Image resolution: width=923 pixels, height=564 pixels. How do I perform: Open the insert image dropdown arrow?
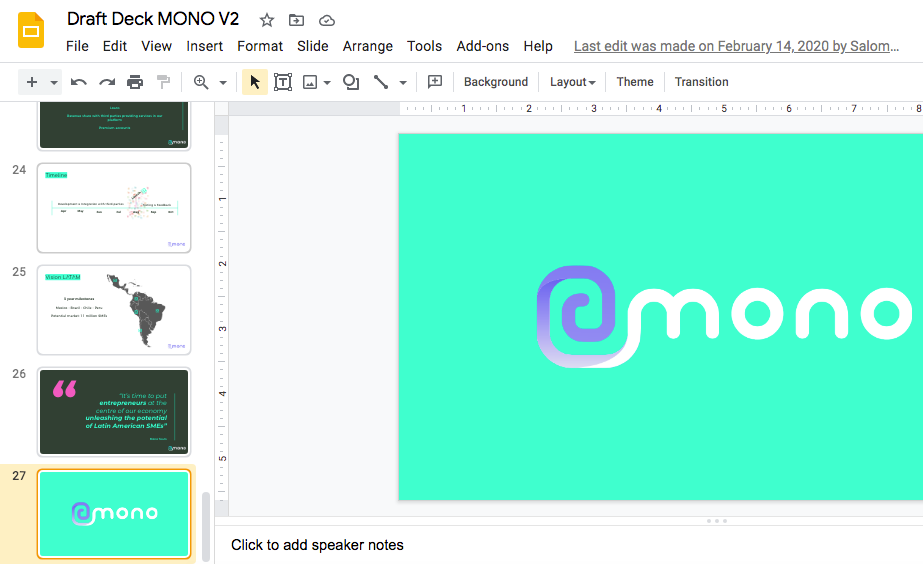[x=327, y=82]
